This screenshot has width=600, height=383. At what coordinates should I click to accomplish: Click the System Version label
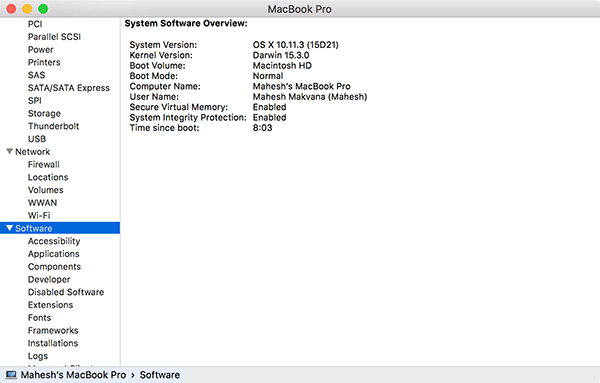click(163, 45)
